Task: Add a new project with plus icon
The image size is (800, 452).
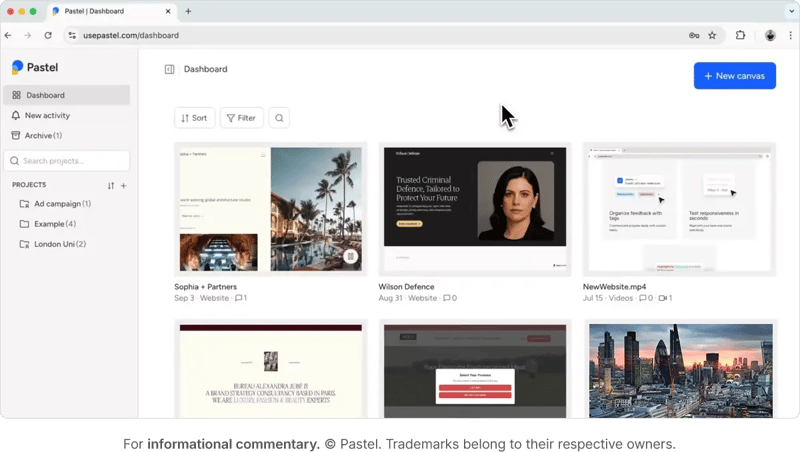Action: (123, 186)
